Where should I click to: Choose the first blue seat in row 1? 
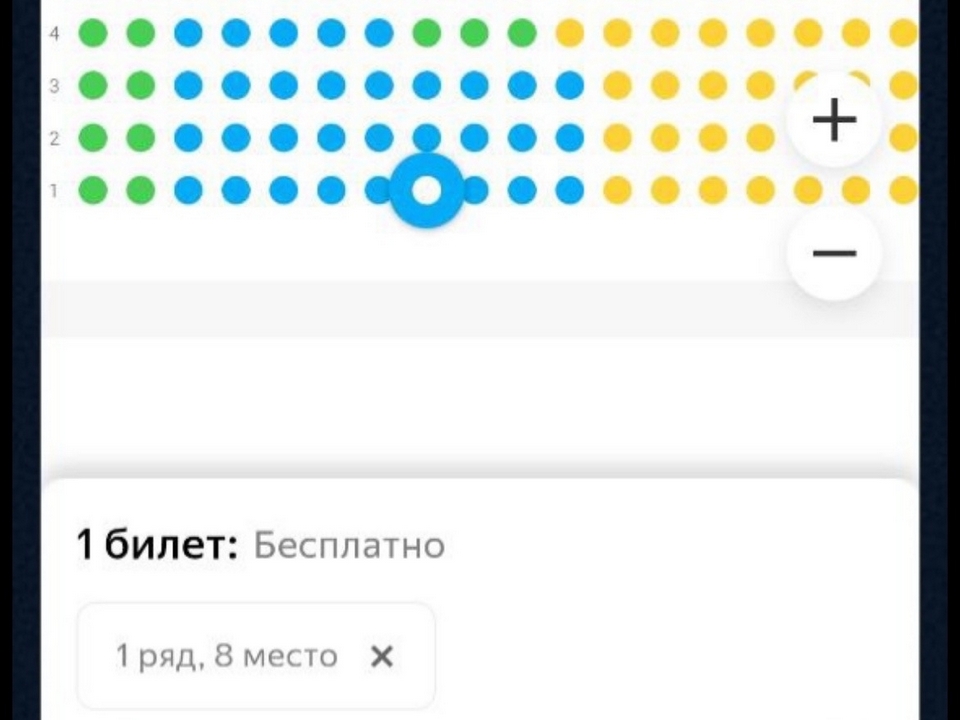tap(188, 189)
